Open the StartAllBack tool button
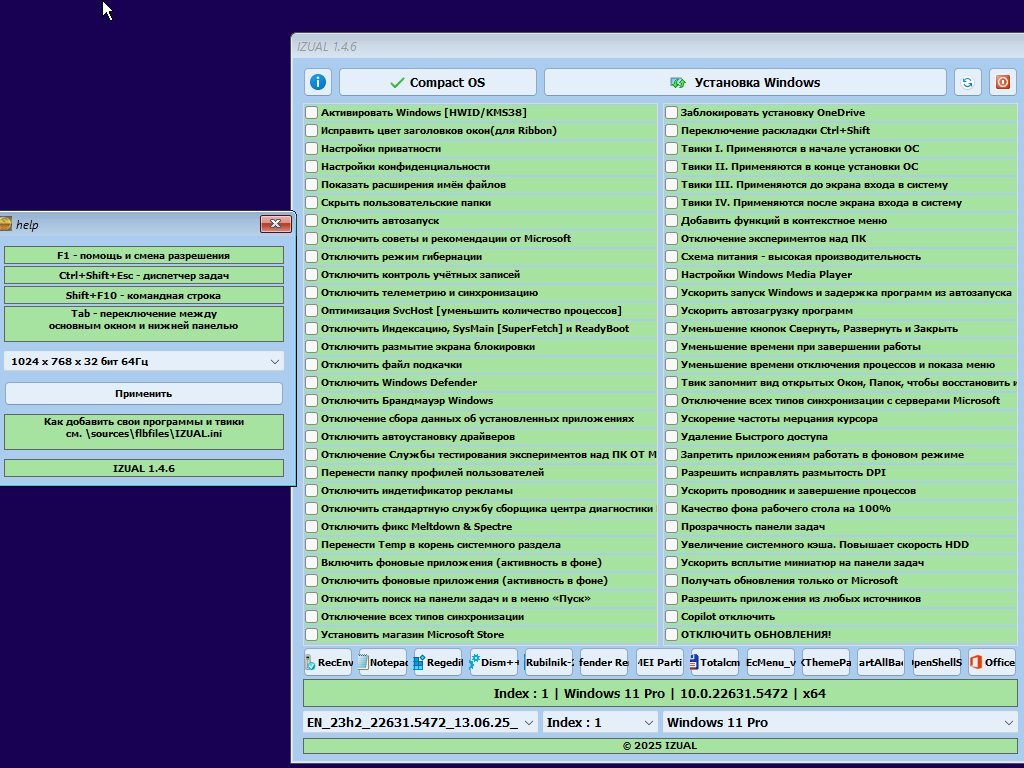This screenshot has width=1024, height=768. click(881, 662)
